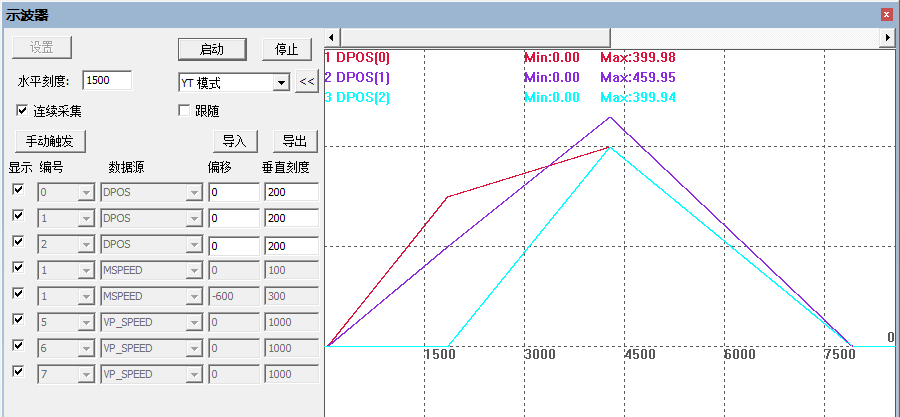Click the greyed-out 设置 settings button

[42, 48]
